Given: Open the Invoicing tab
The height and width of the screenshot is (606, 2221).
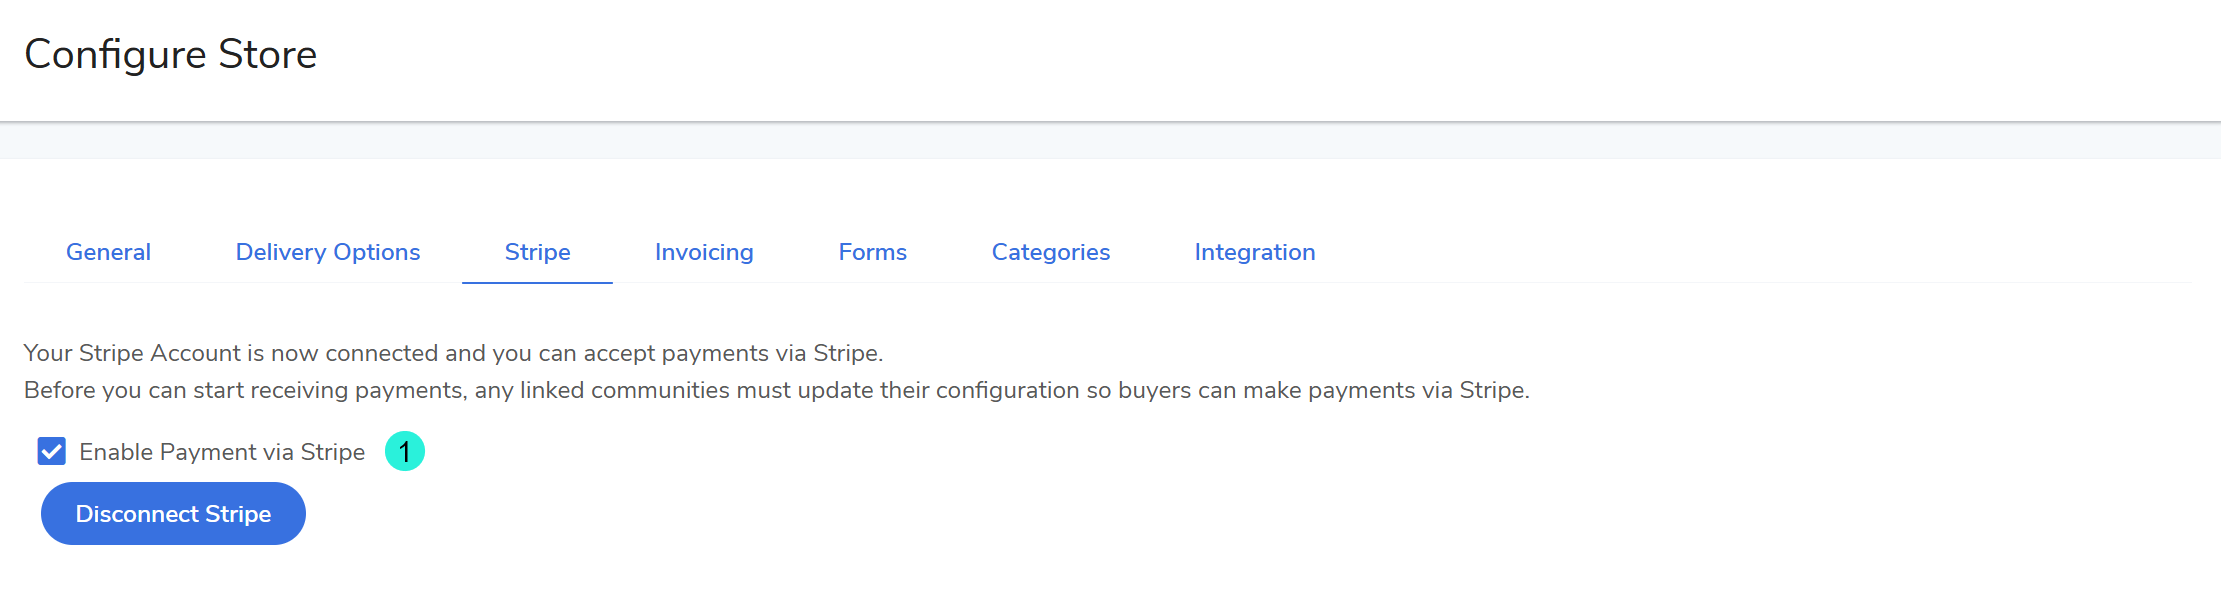Looking at the screenshot, I should coord(704,252).
